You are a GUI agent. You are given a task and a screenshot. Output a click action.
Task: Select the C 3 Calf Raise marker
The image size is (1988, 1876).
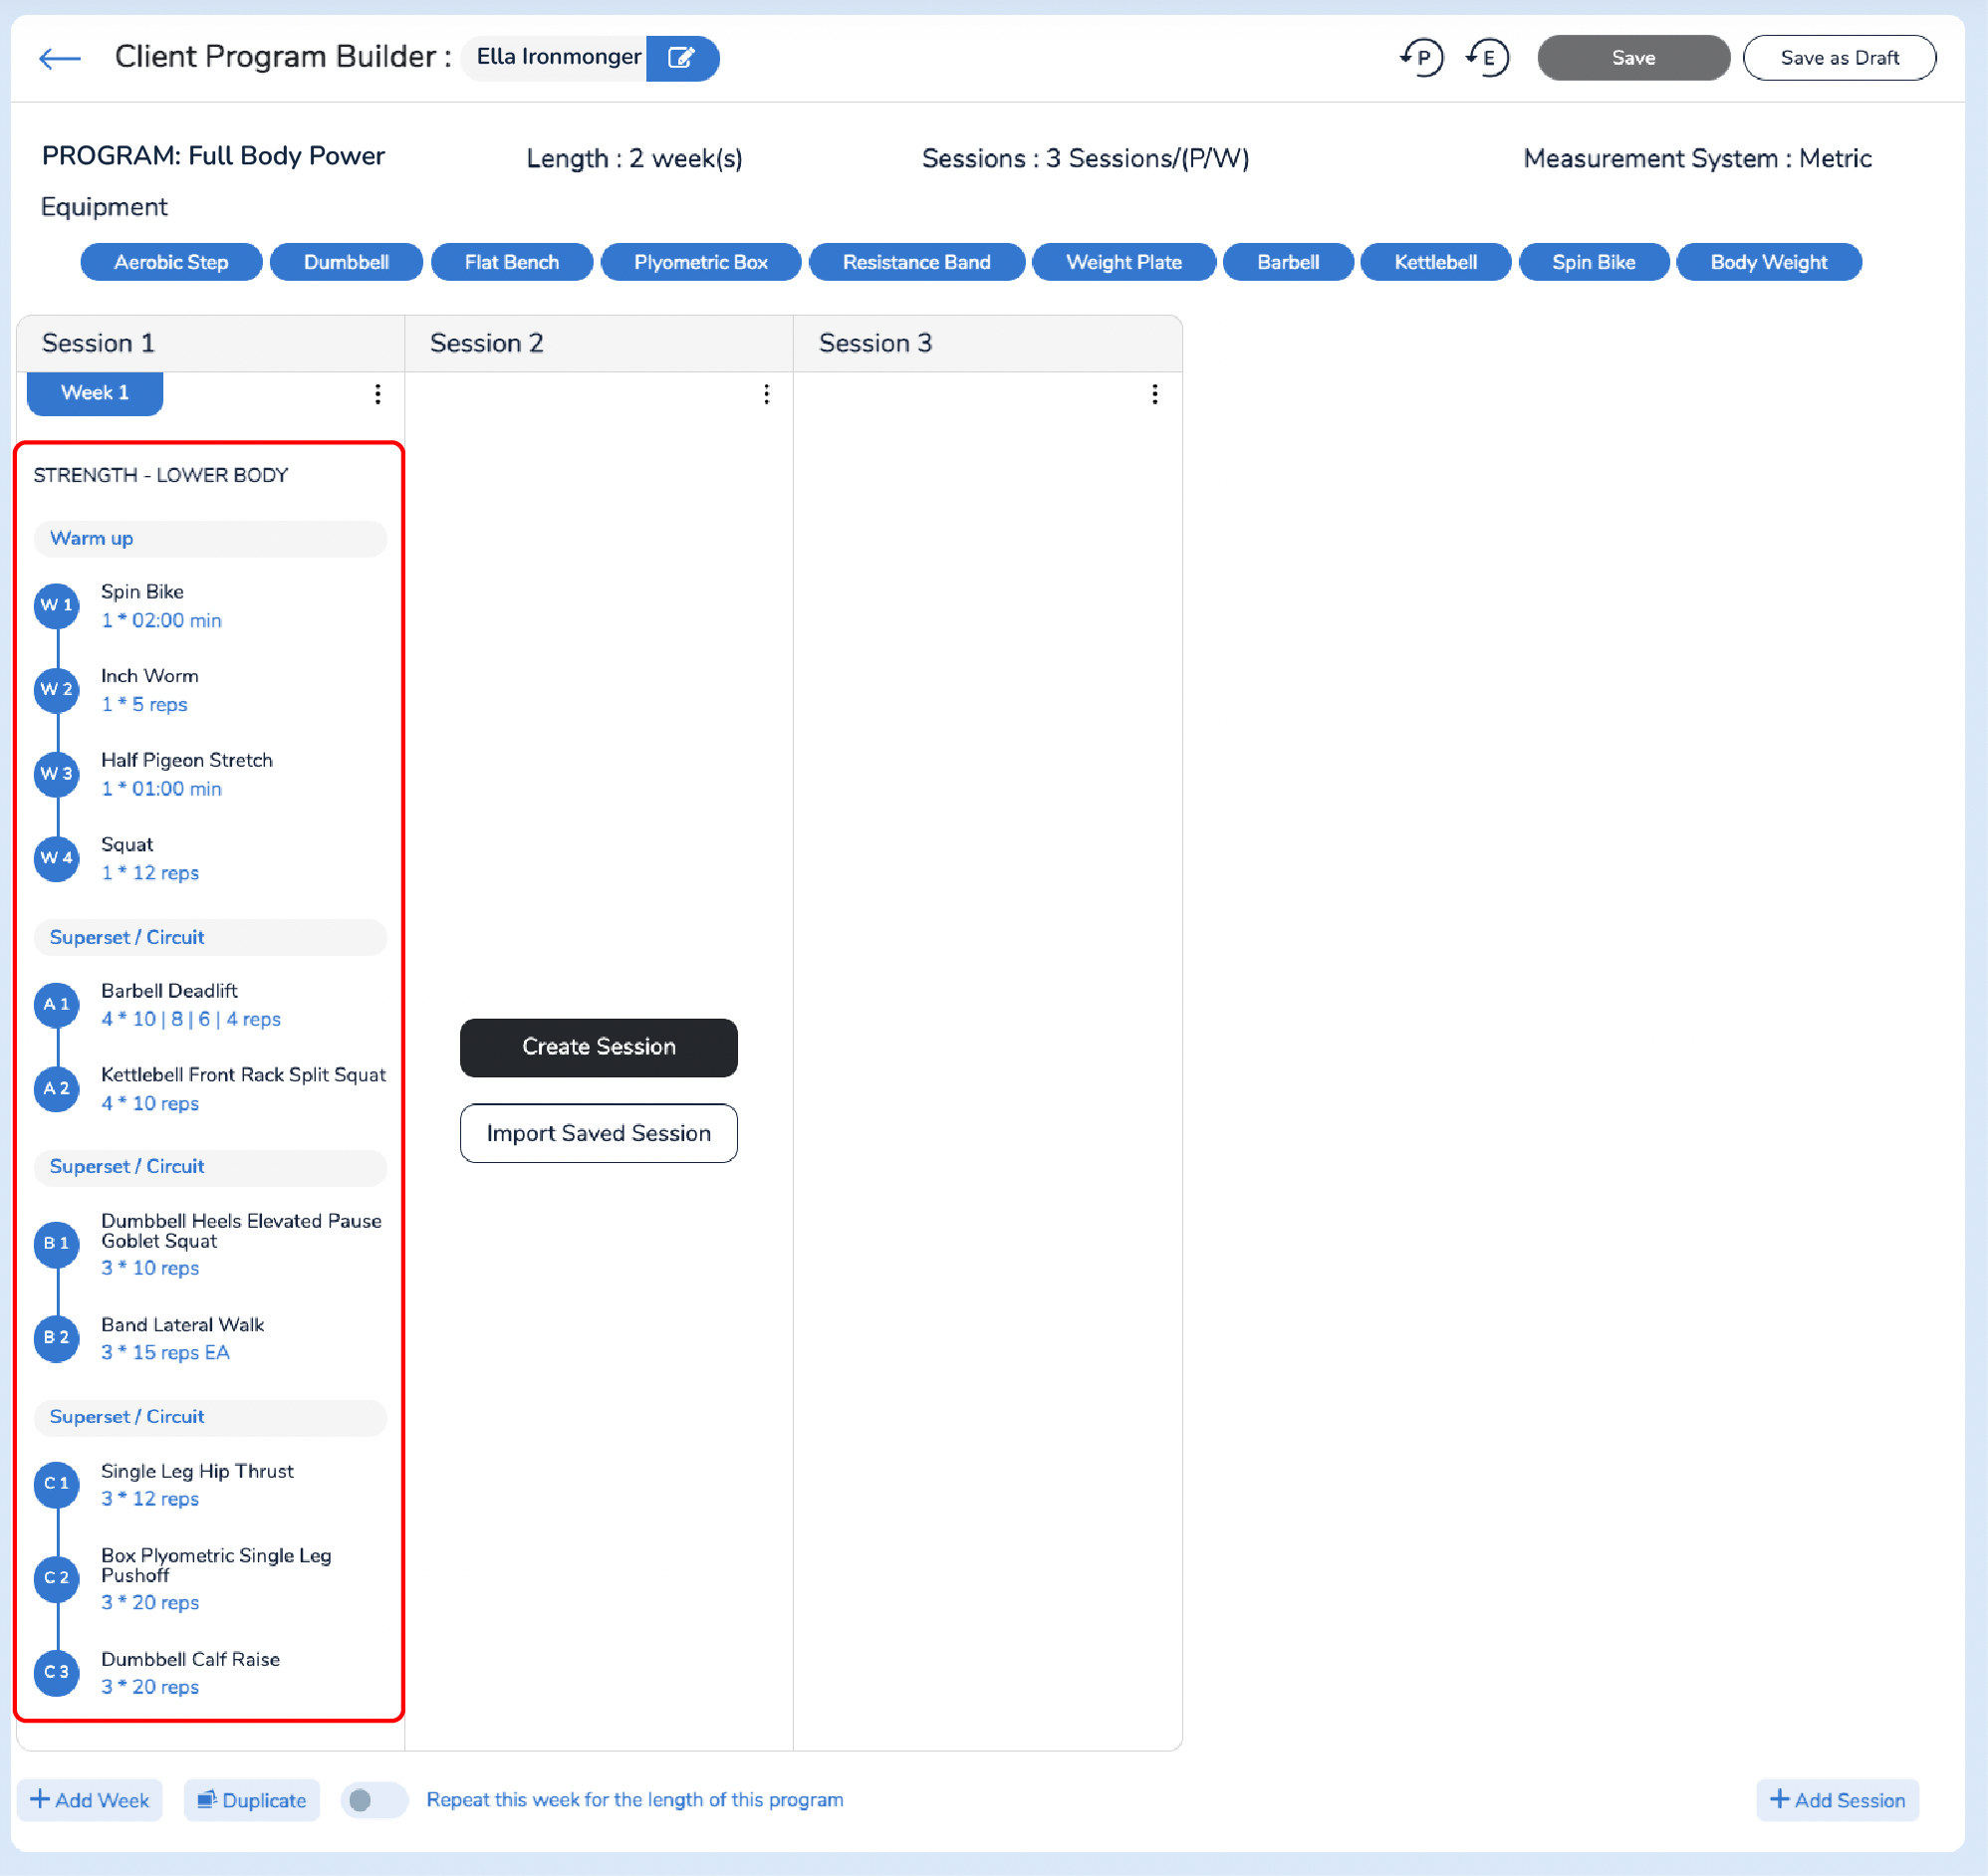tap(57, 1673)
